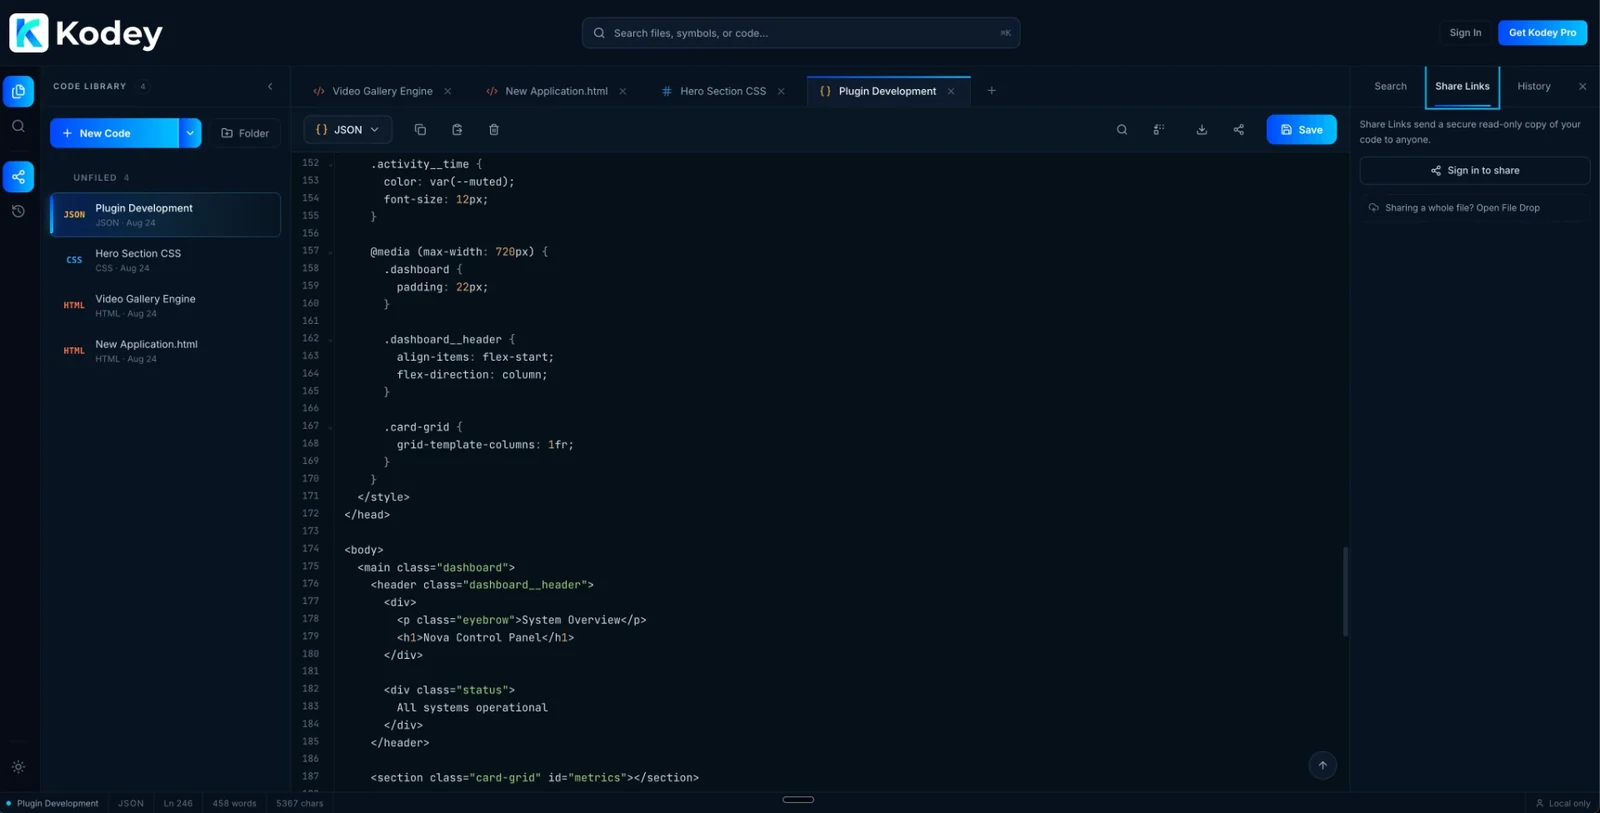Screen dimensions: 1600x813
Task: Close the right side panel
Action: (x=1582, y=87)
